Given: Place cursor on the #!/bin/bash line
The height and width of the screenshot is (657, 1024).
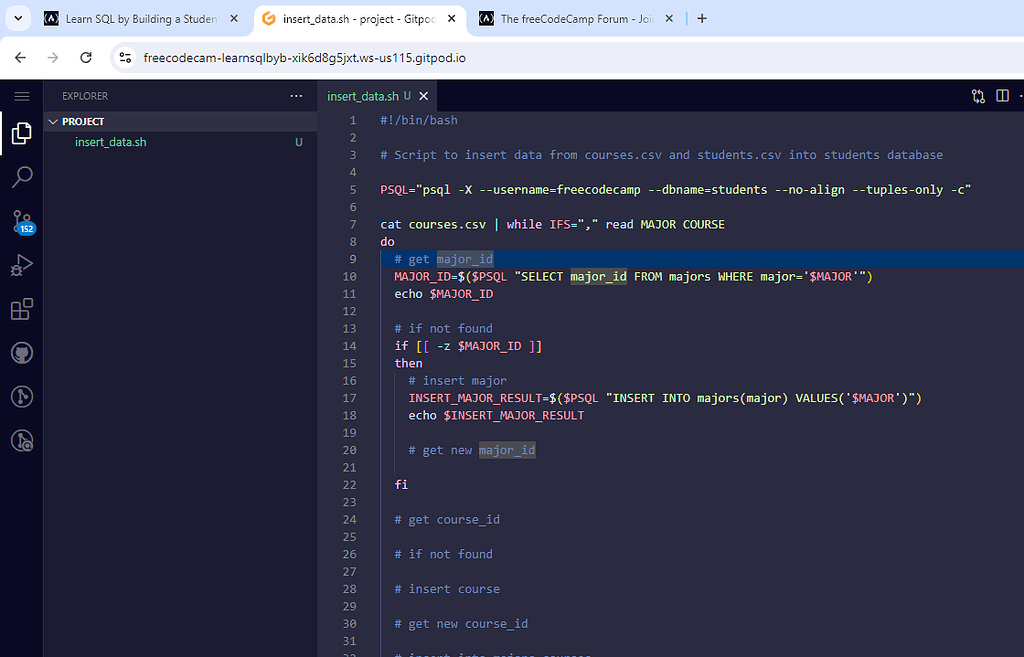Looking at the screenshot, I should tap(419, 120).
